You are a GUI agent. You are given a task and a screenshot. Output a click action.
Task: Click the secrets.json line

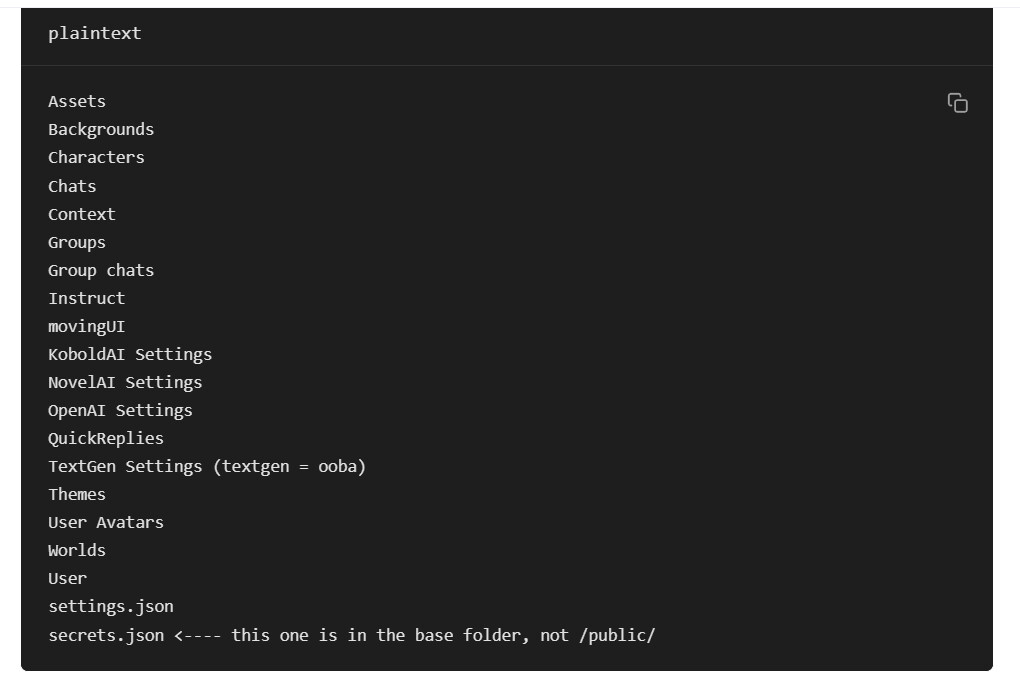[106, 635]
